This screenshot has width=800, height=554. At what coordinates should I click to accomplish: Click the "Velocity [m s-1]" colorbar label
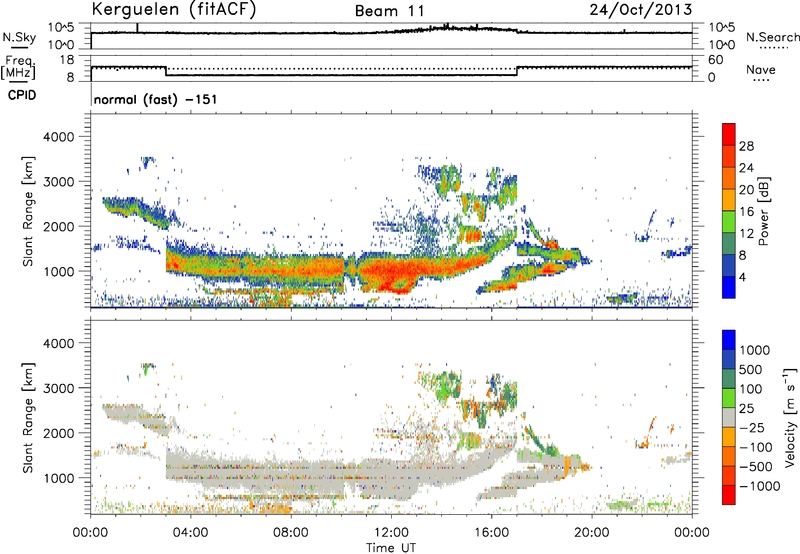click(x=790, y=417)
